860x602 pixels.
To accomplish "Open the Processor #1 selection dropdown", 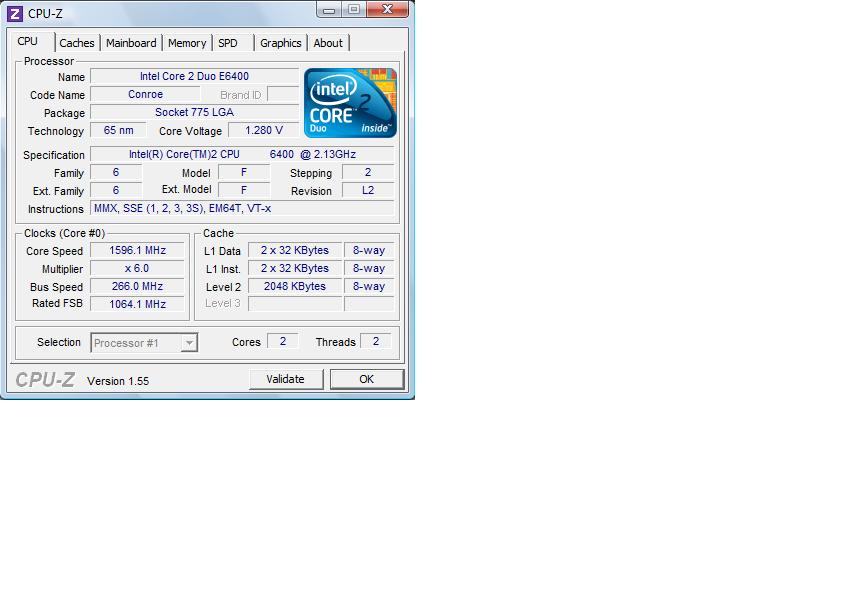I will pos(144,343).
